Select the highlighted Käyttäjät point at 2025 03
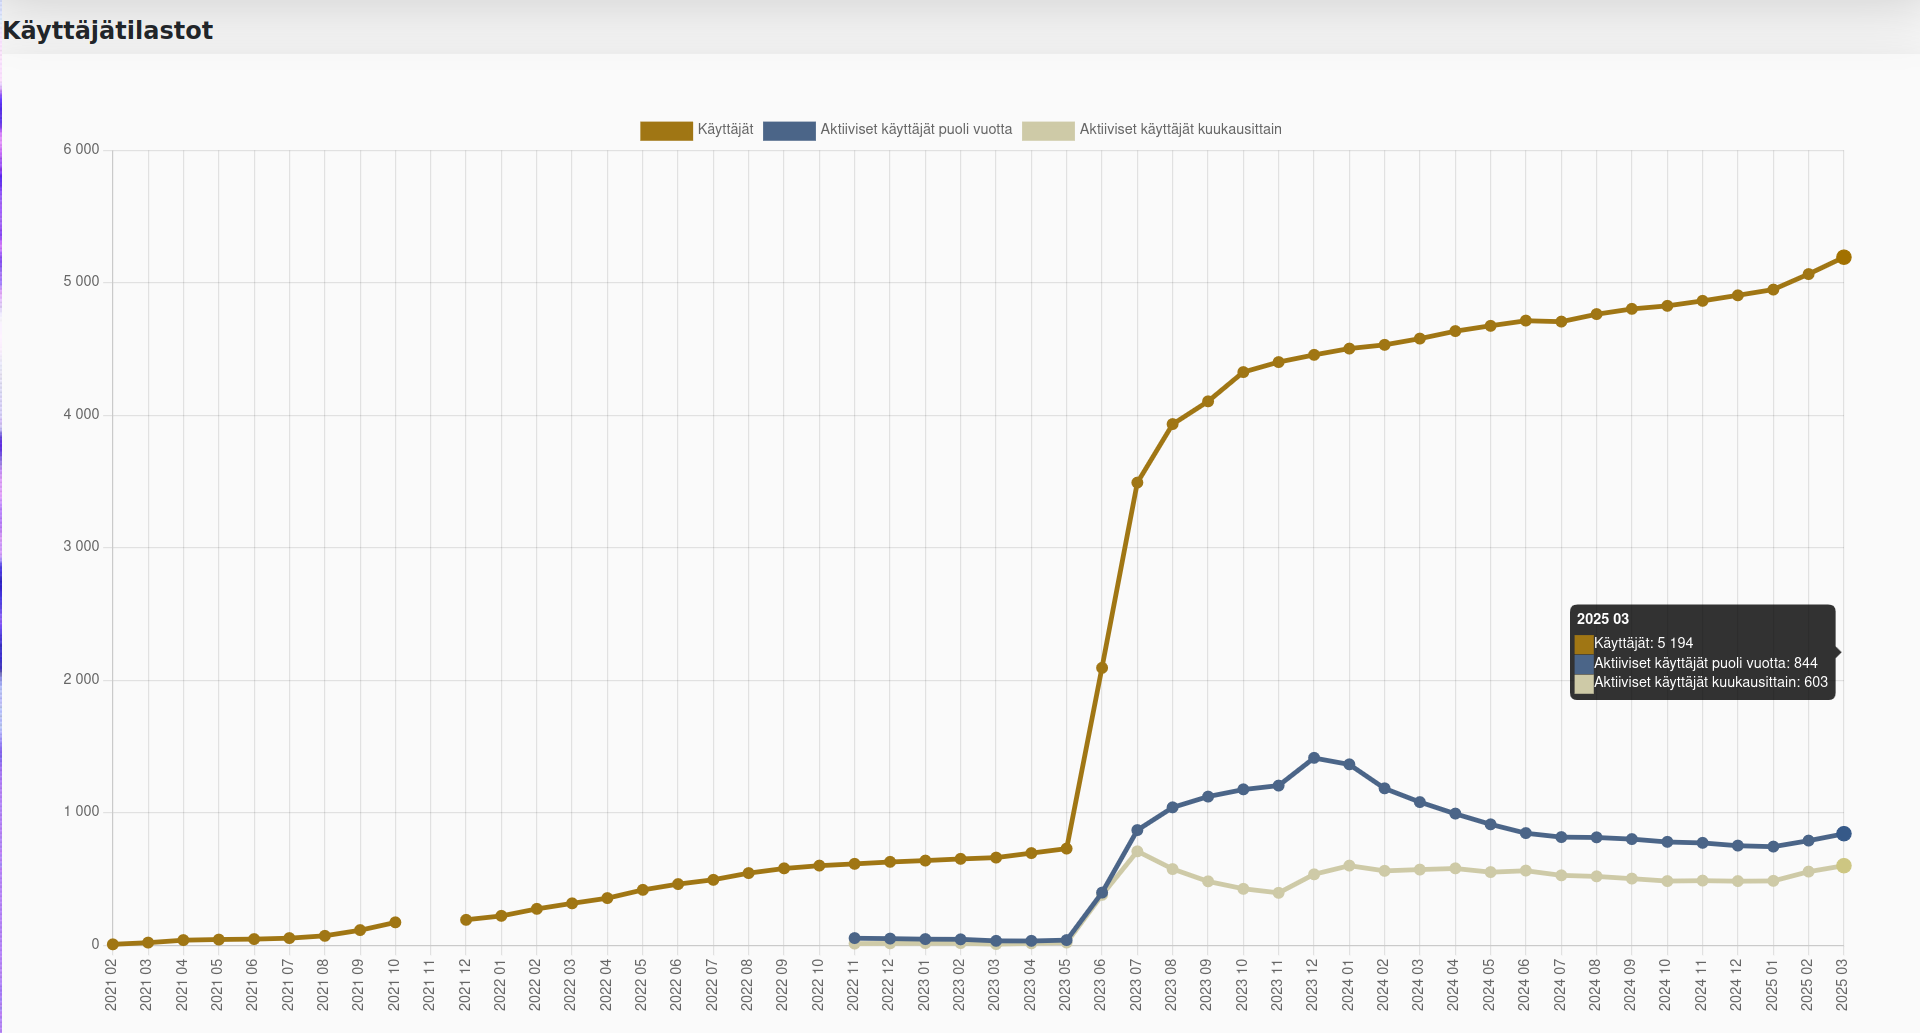The width and height of the screenshot is (1920, 1033). tap(1843, 257)
